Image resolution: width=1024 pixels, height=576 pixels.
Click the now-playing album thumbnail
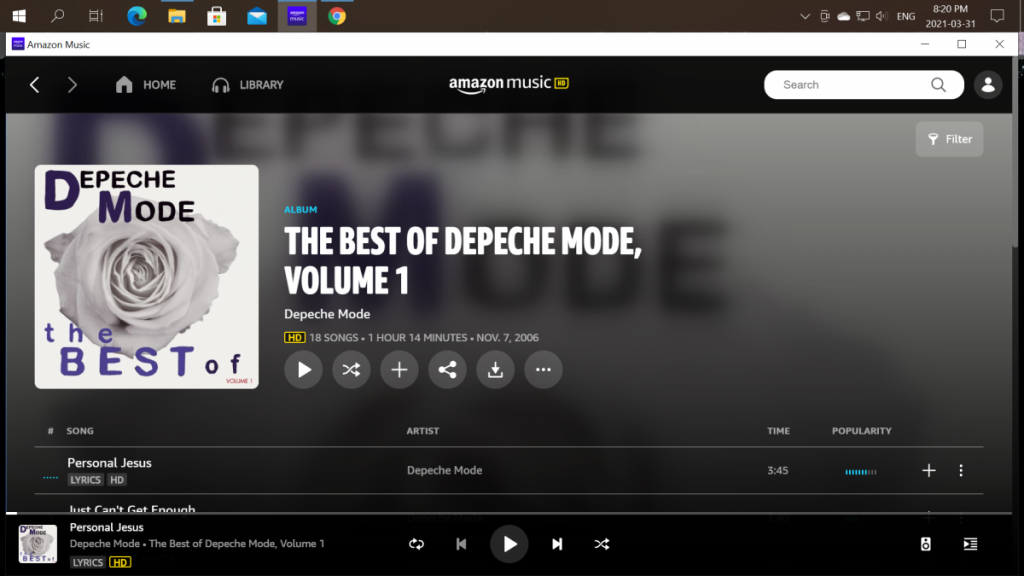(38, 543)
